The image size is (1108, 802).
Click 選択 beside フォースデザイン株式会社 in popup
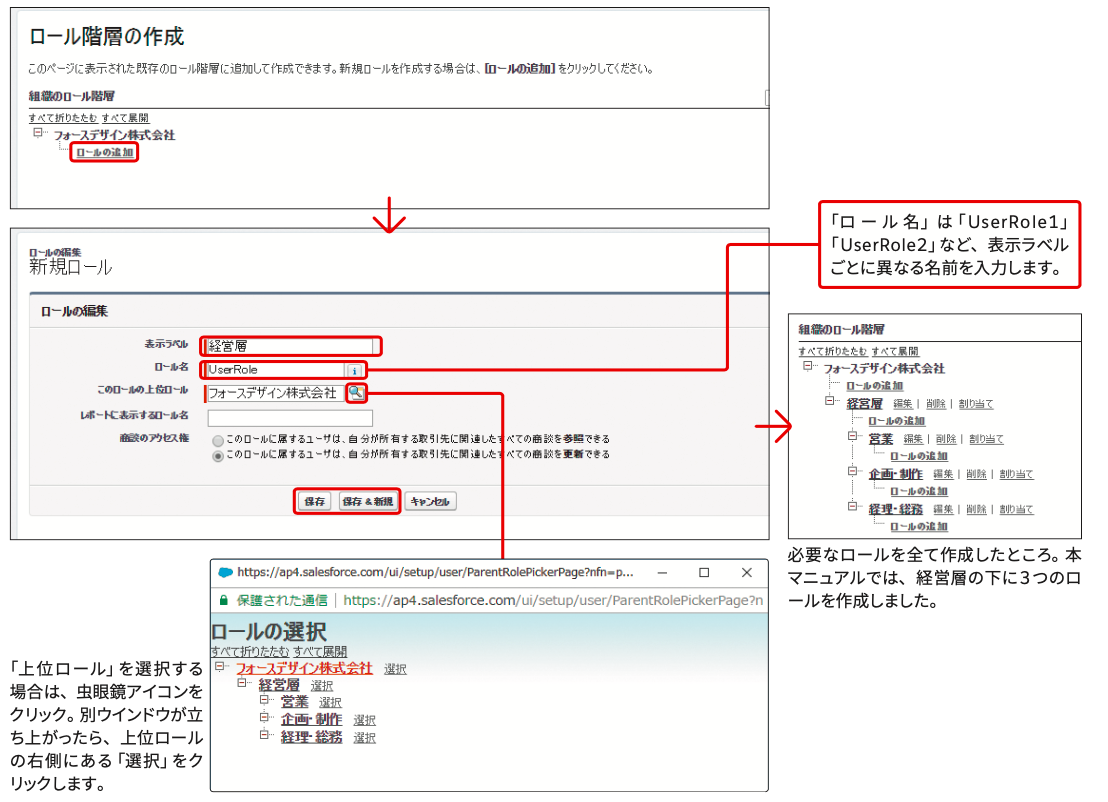click(395, 669)
